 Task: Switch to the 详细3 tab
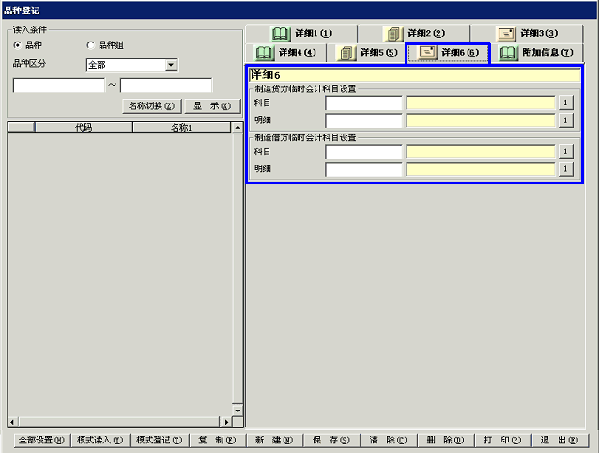(x=526, y=34)
